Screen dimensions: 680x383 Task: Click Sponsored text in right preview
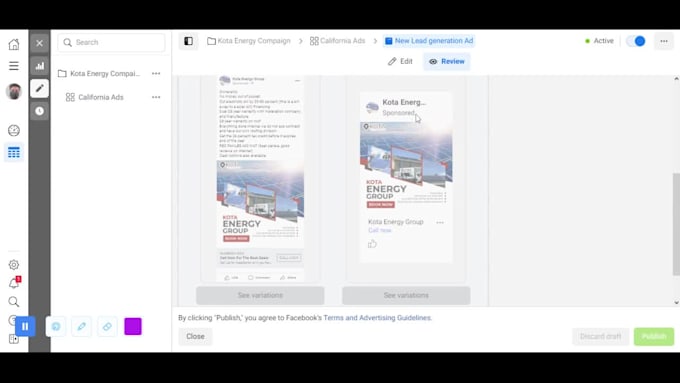click(x=399, y=113)
